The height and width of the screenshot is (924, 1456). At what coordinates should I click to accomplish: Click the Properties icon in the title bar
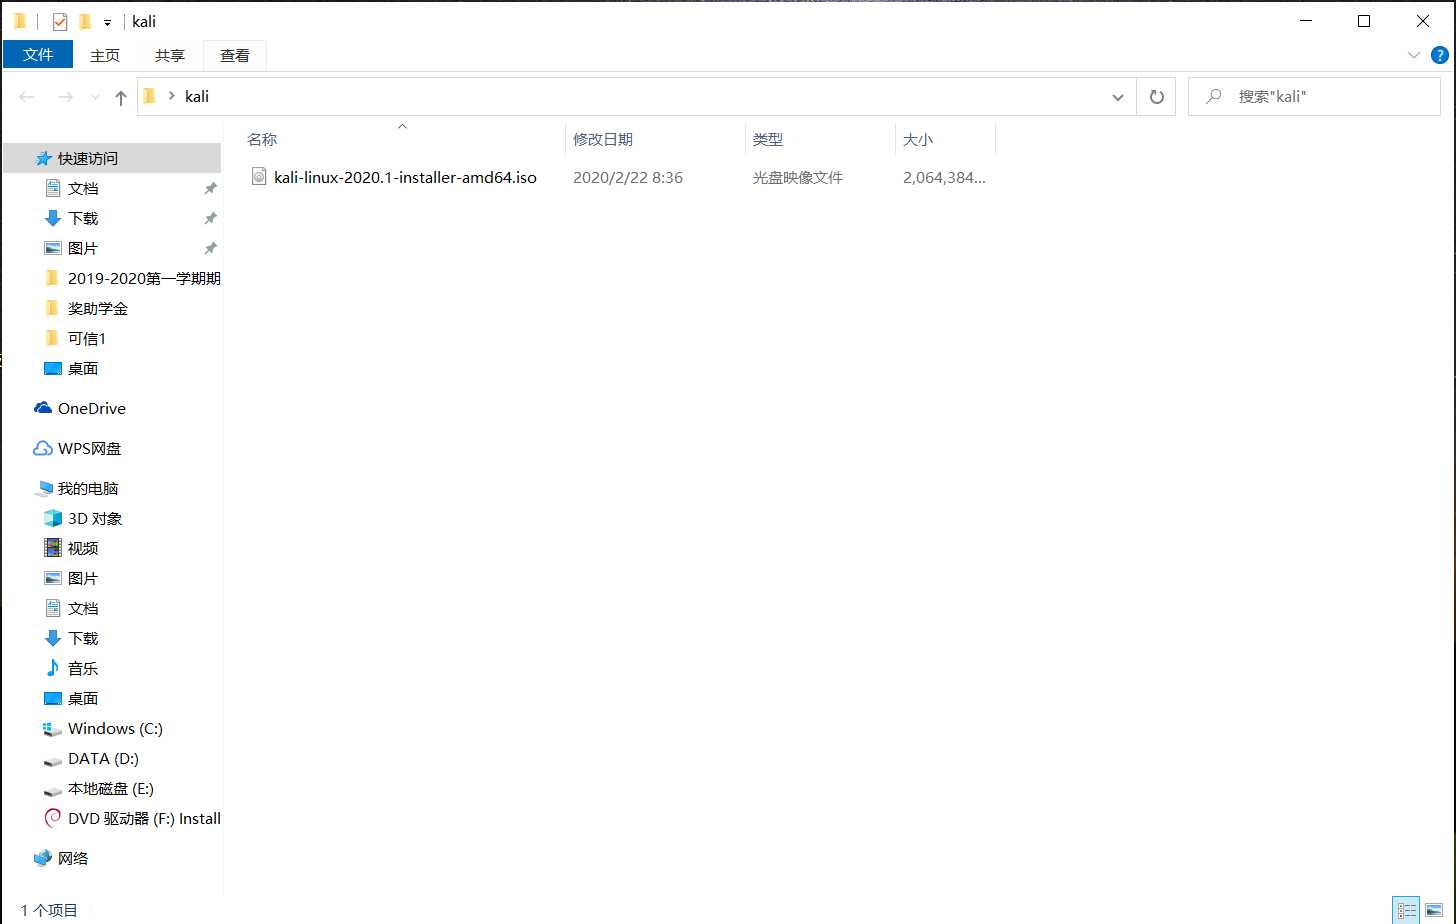pos(59,21)
